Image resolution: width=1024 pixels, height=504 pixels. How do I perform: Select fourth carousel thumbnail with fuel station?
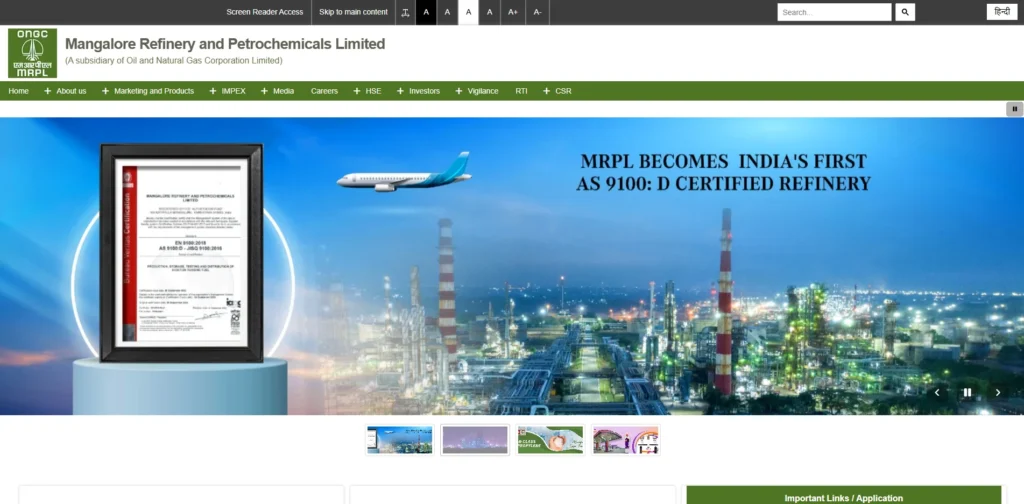[626, 440]
